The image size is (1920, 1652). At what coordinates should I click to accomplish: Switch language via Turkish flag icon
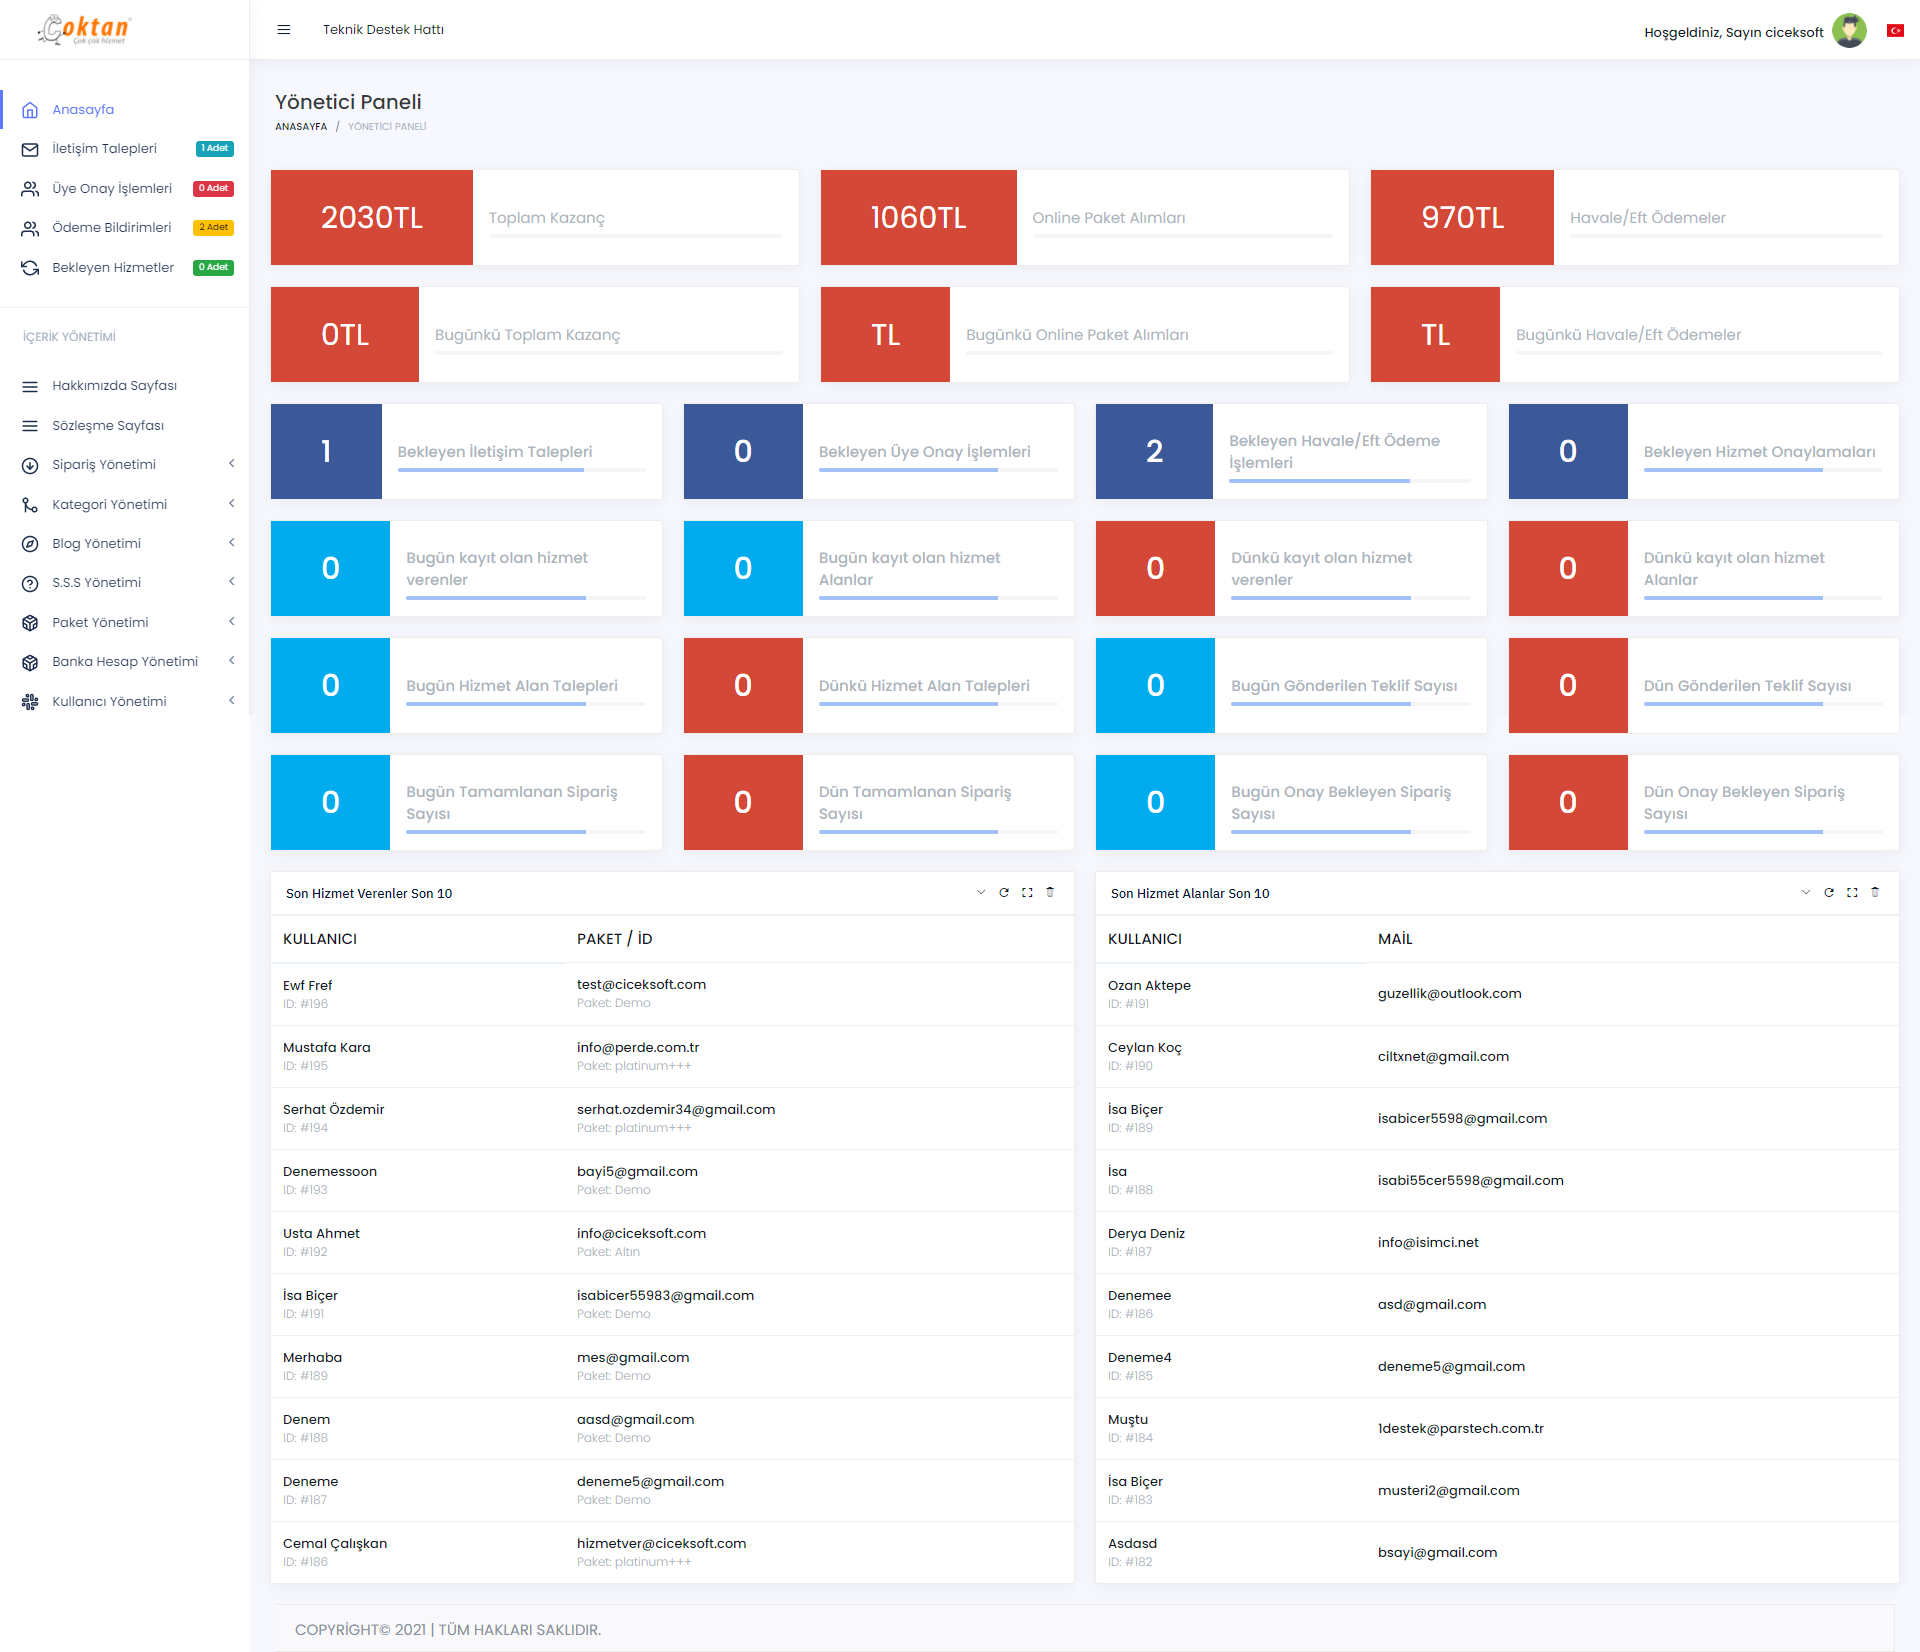1895,31
